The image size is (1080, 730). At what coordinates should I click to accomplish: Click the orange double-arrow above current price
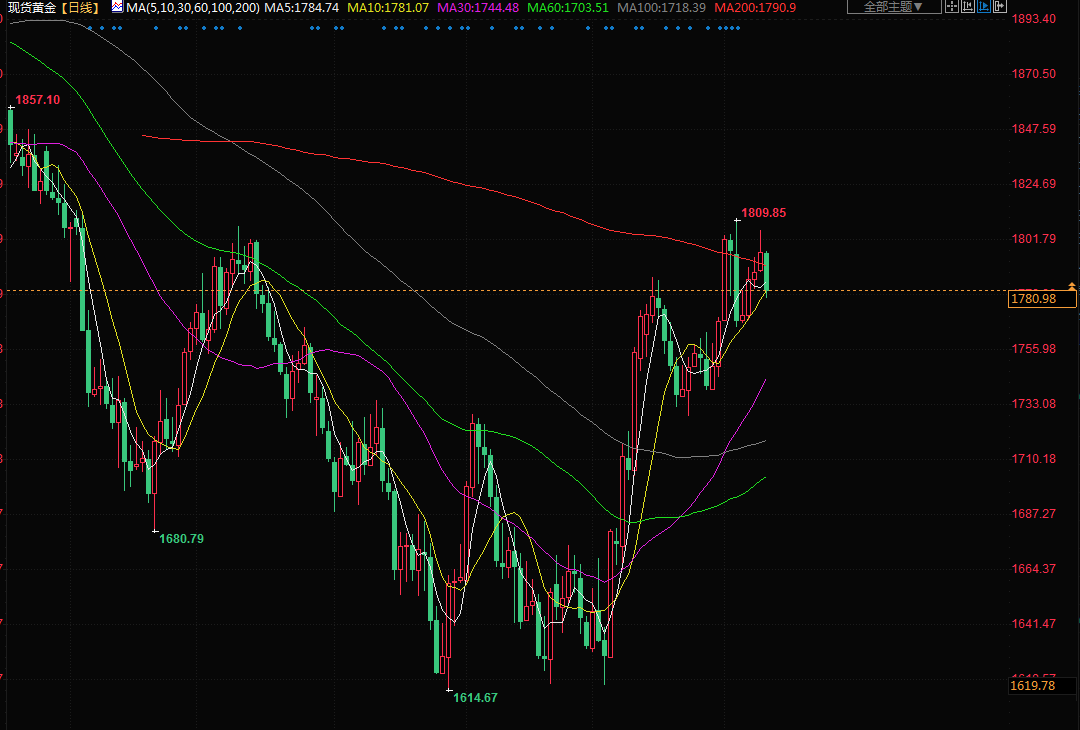tap(1071, 287)
